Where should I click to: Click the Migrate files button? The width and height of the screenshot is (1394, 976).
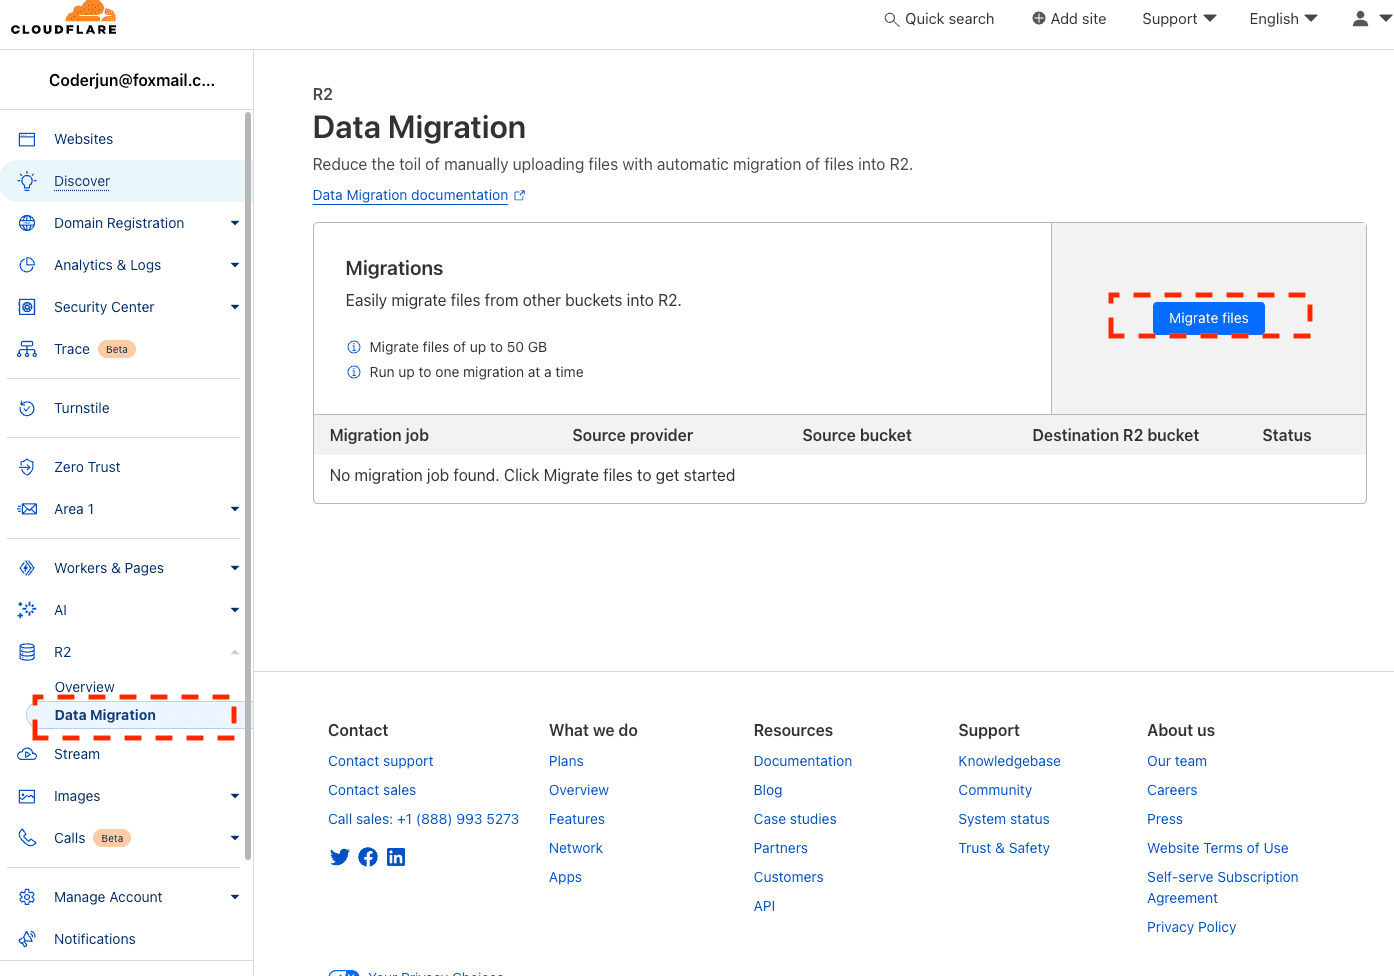[1208, 318]
